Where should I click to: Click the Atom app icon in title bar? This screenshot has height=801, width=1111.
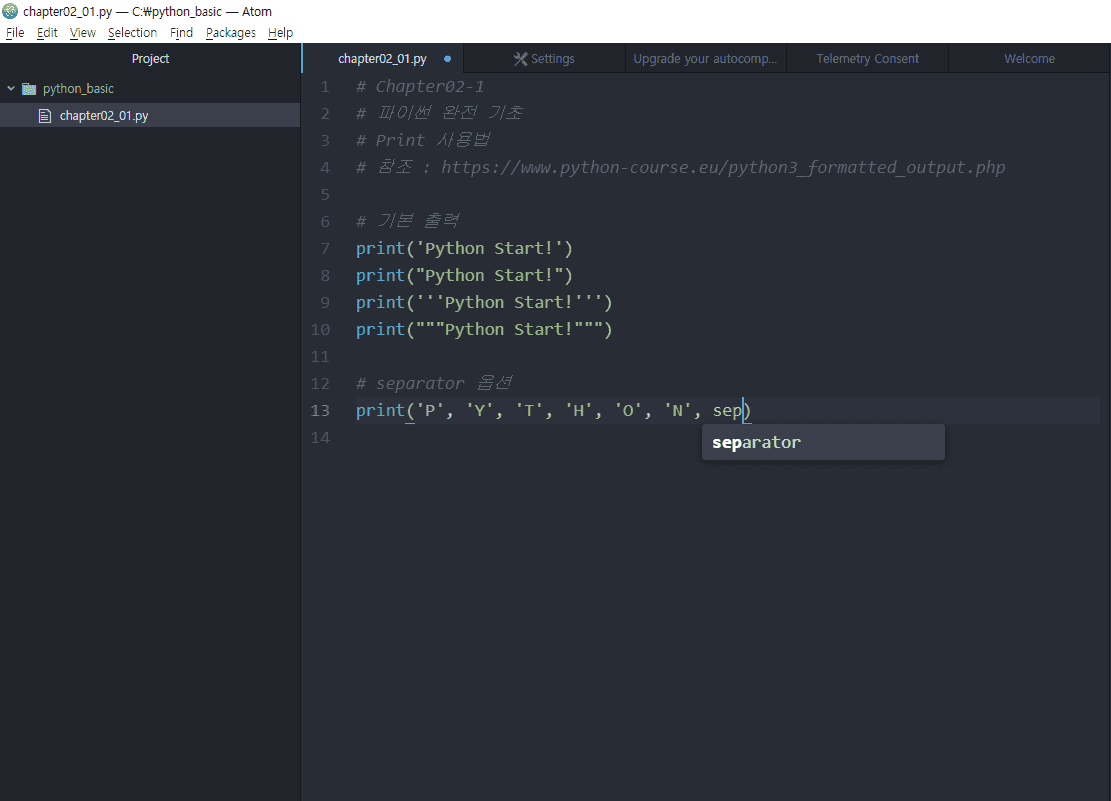pos(10,11)
